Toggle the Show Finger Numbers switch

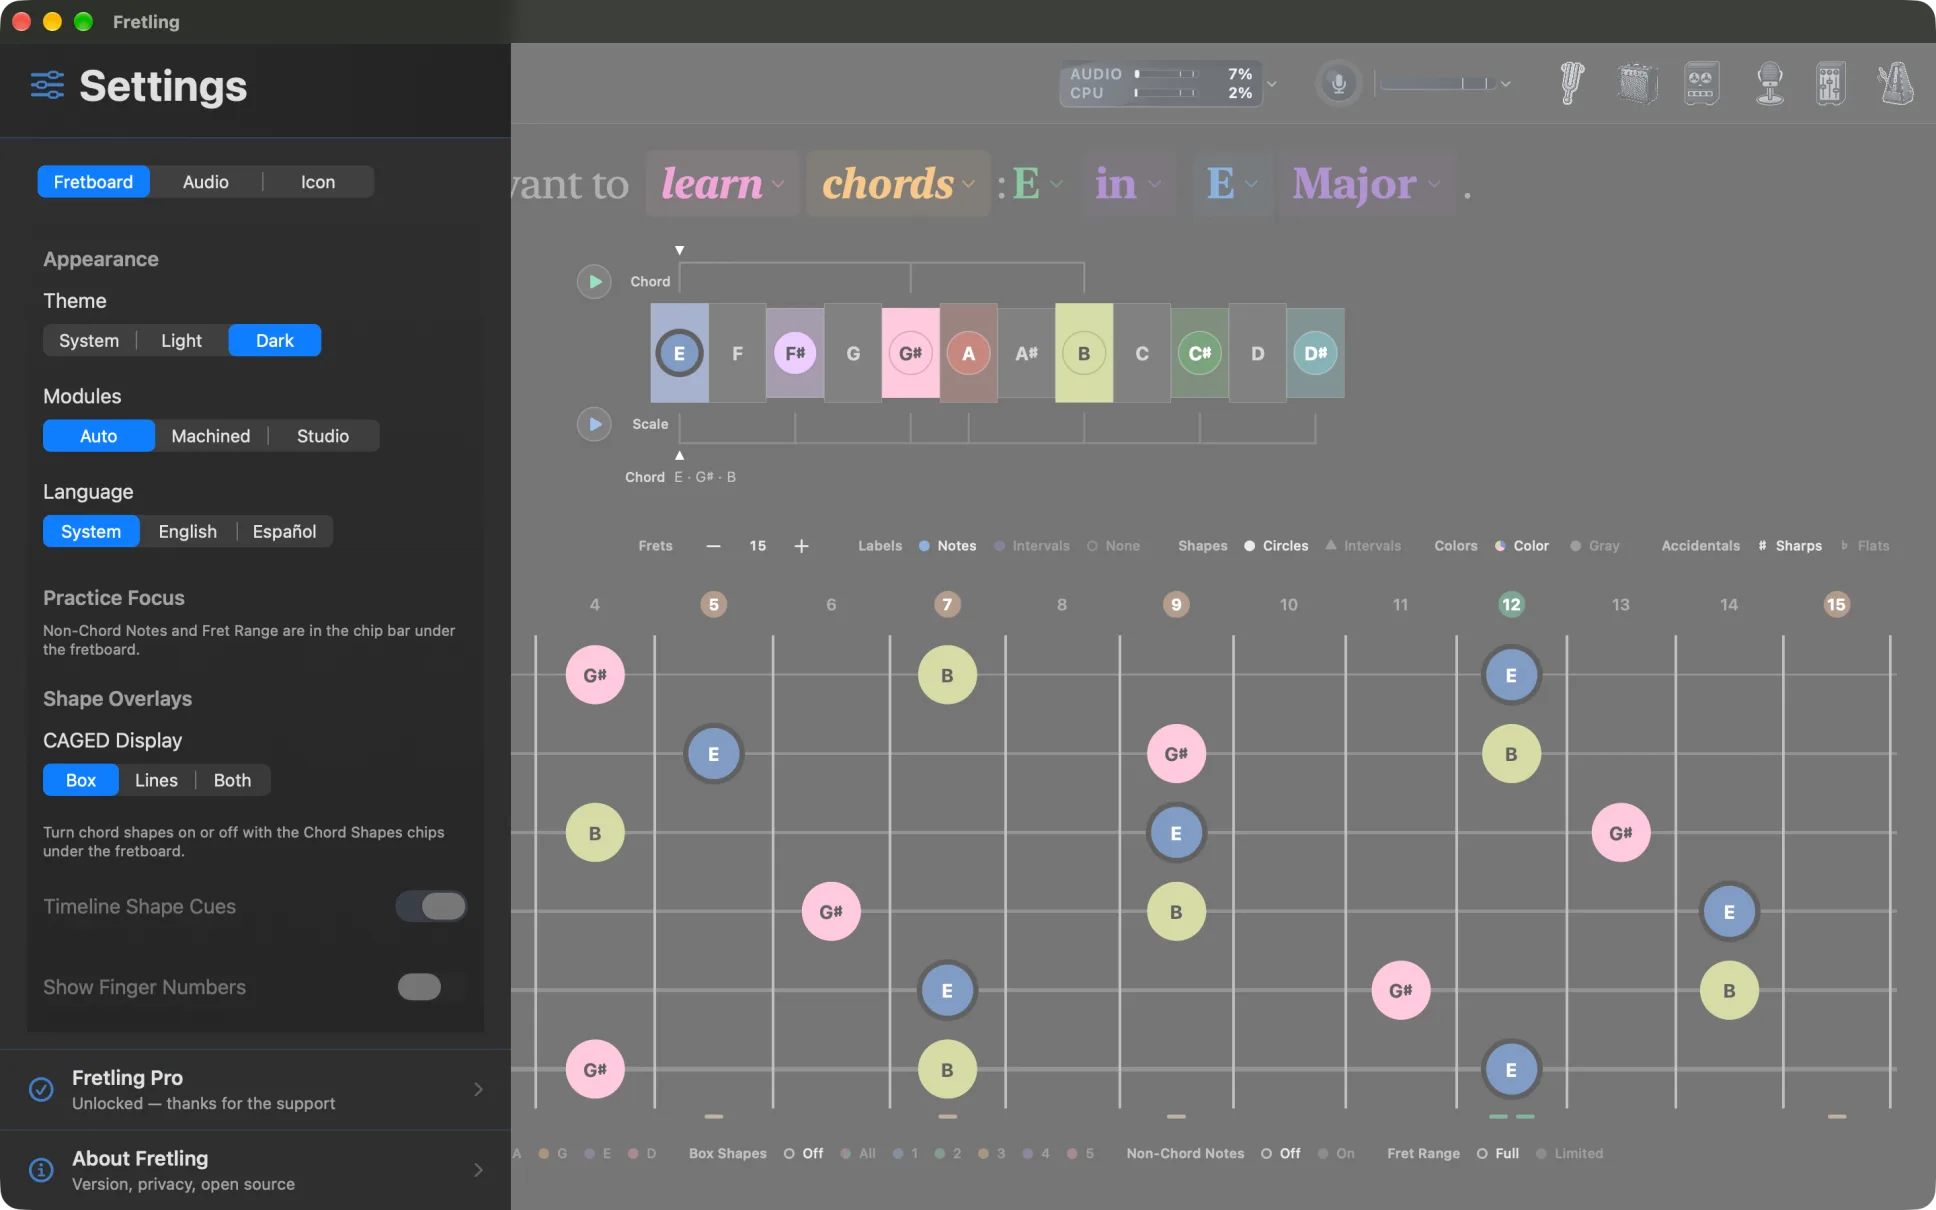click(431, 987)
